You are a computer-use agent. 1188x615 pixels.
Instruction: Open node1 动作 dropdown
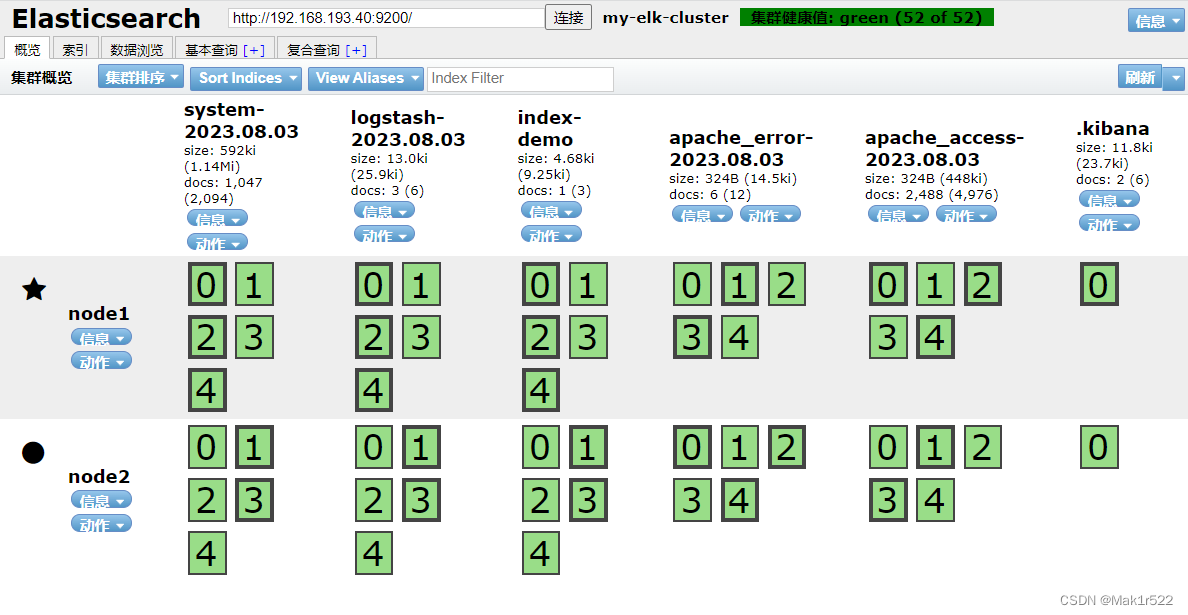[102, 361]
